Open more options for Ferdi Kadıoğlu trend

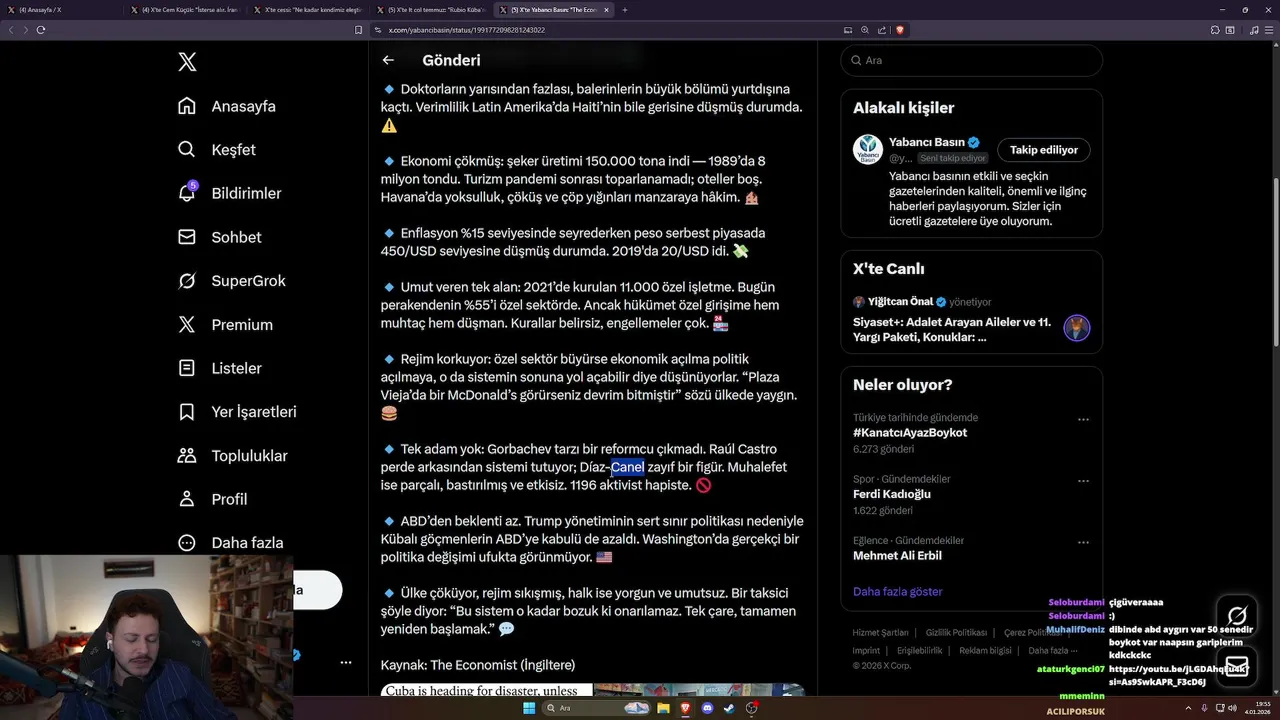coord(1083,481)
